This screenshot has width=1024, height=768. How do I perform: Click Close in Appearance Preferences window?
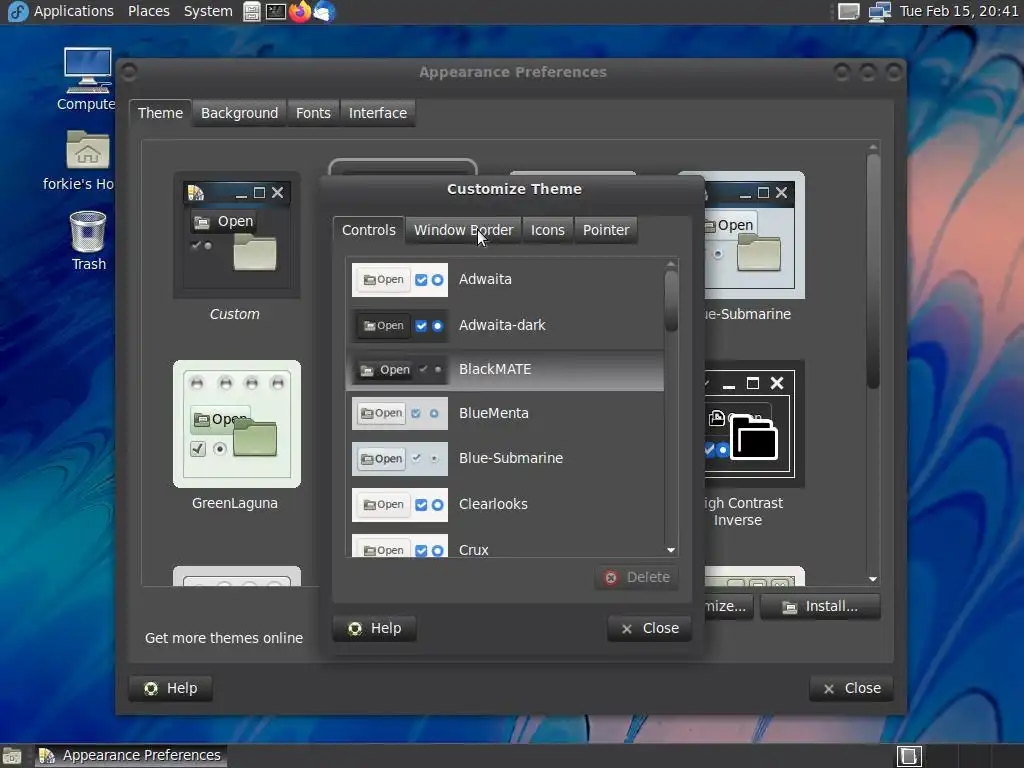(851, 688)
